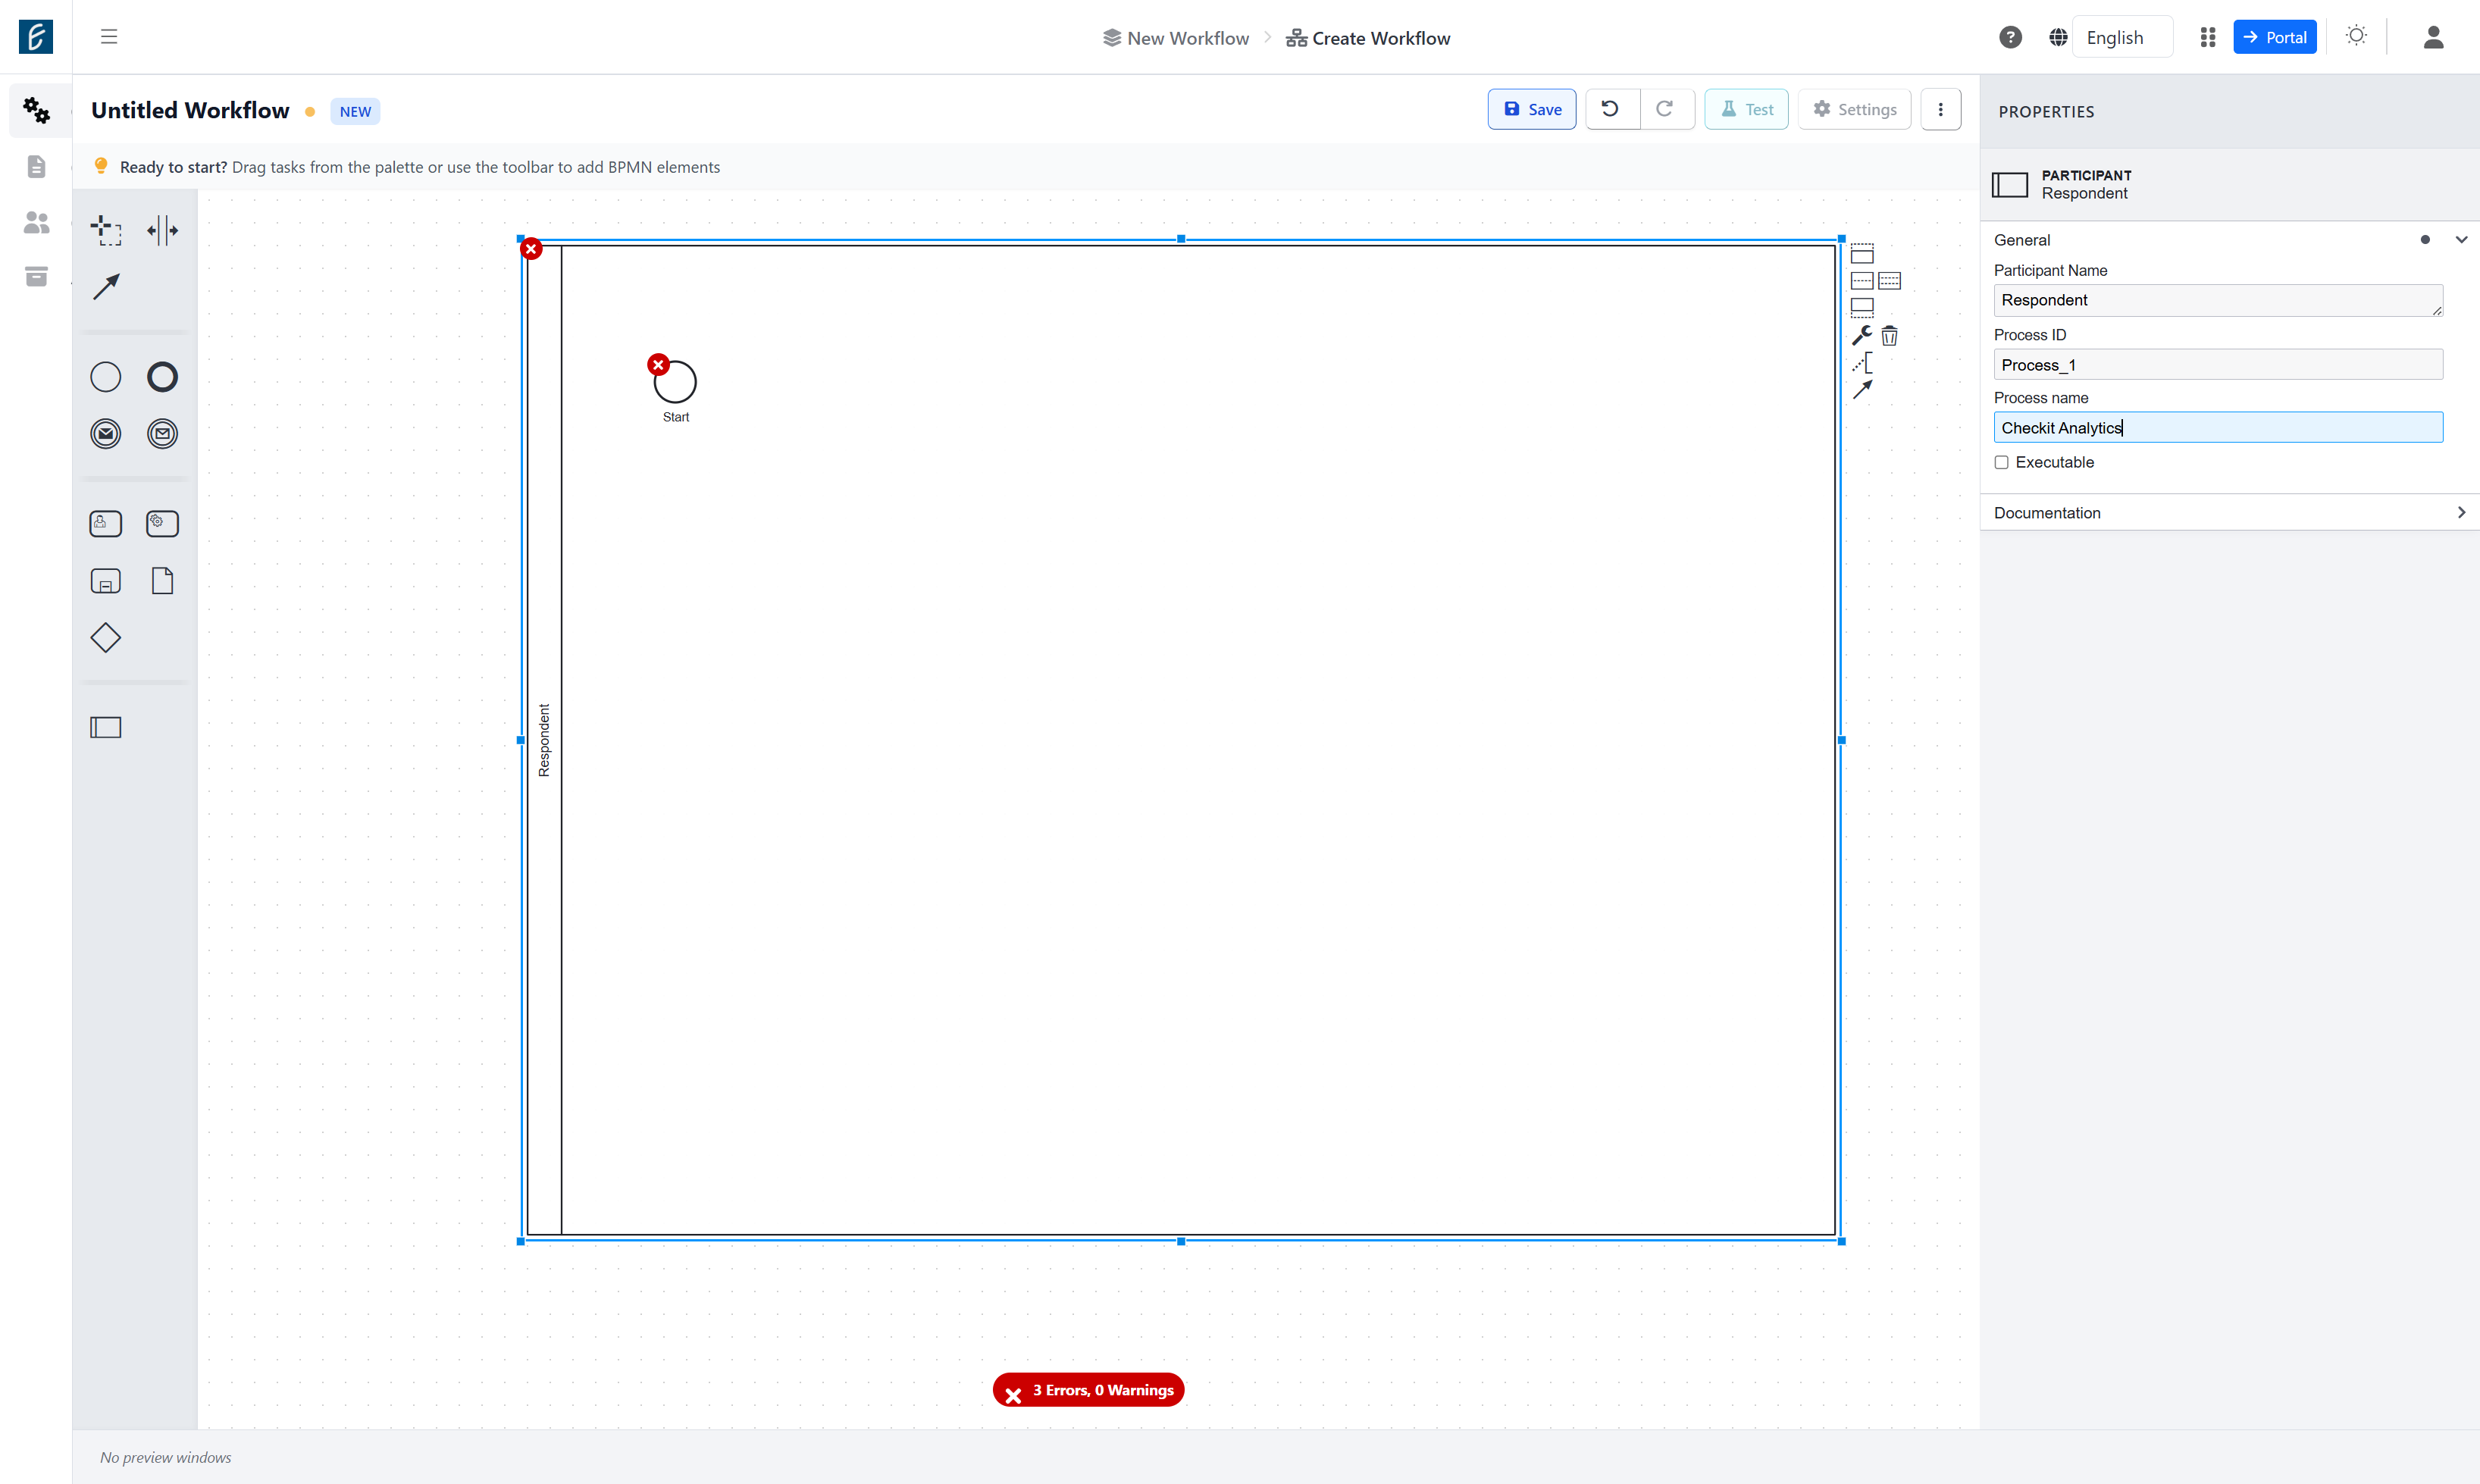Activate the create/remove space tool
The image size is (2480, 1484).
point(162,231)
